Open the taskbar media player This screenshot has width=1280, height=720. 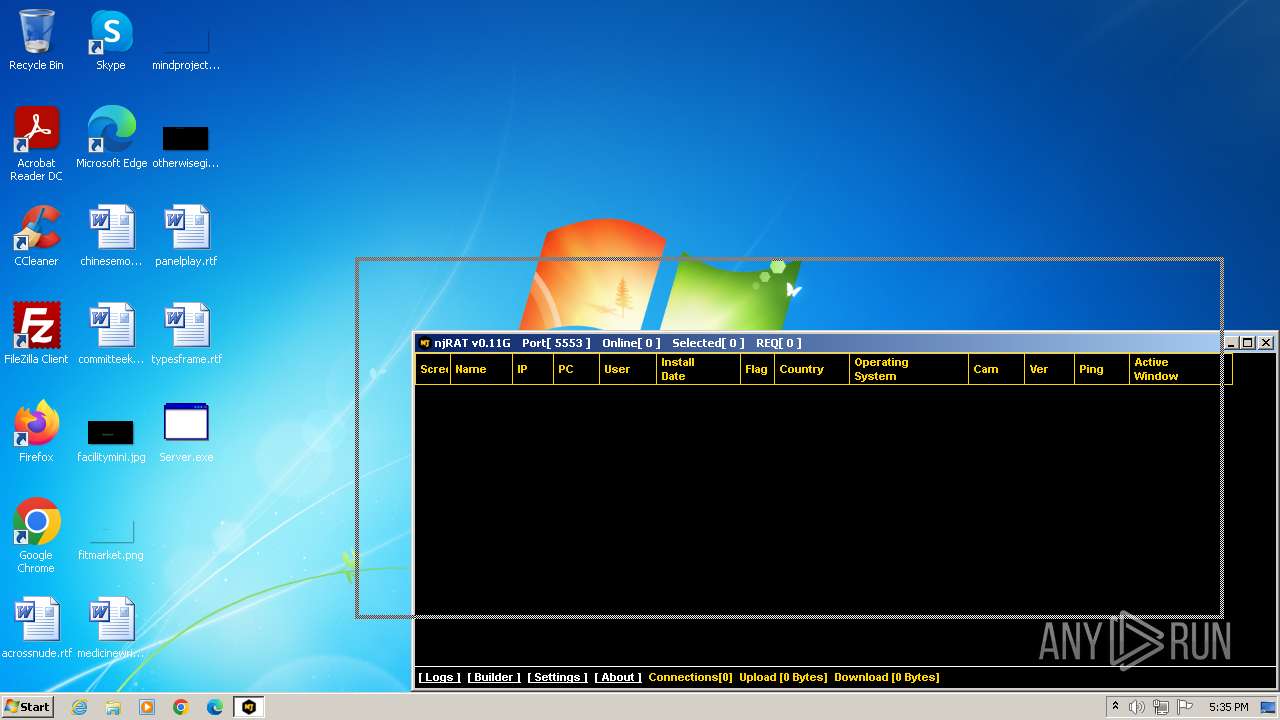147,707
